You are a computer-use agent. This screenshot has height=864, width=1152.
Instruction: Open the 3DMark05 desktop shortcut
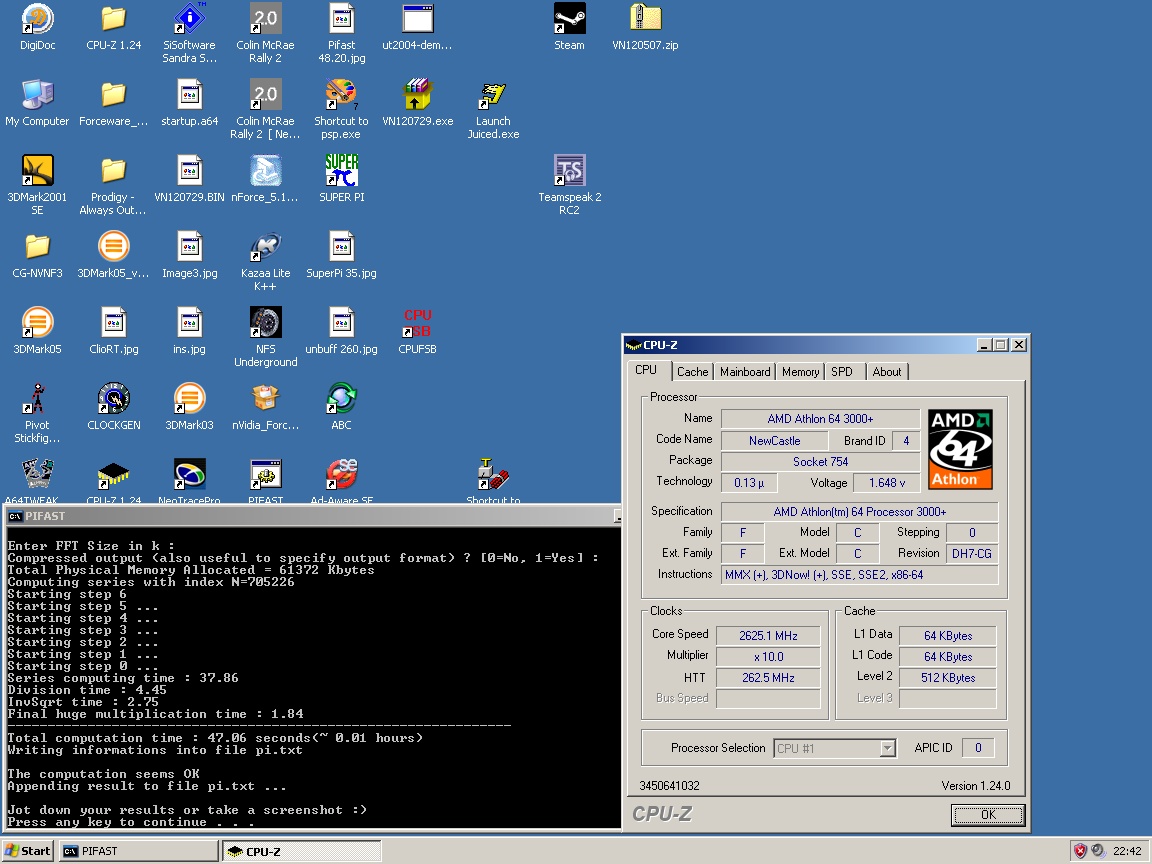tap(37, 331)
